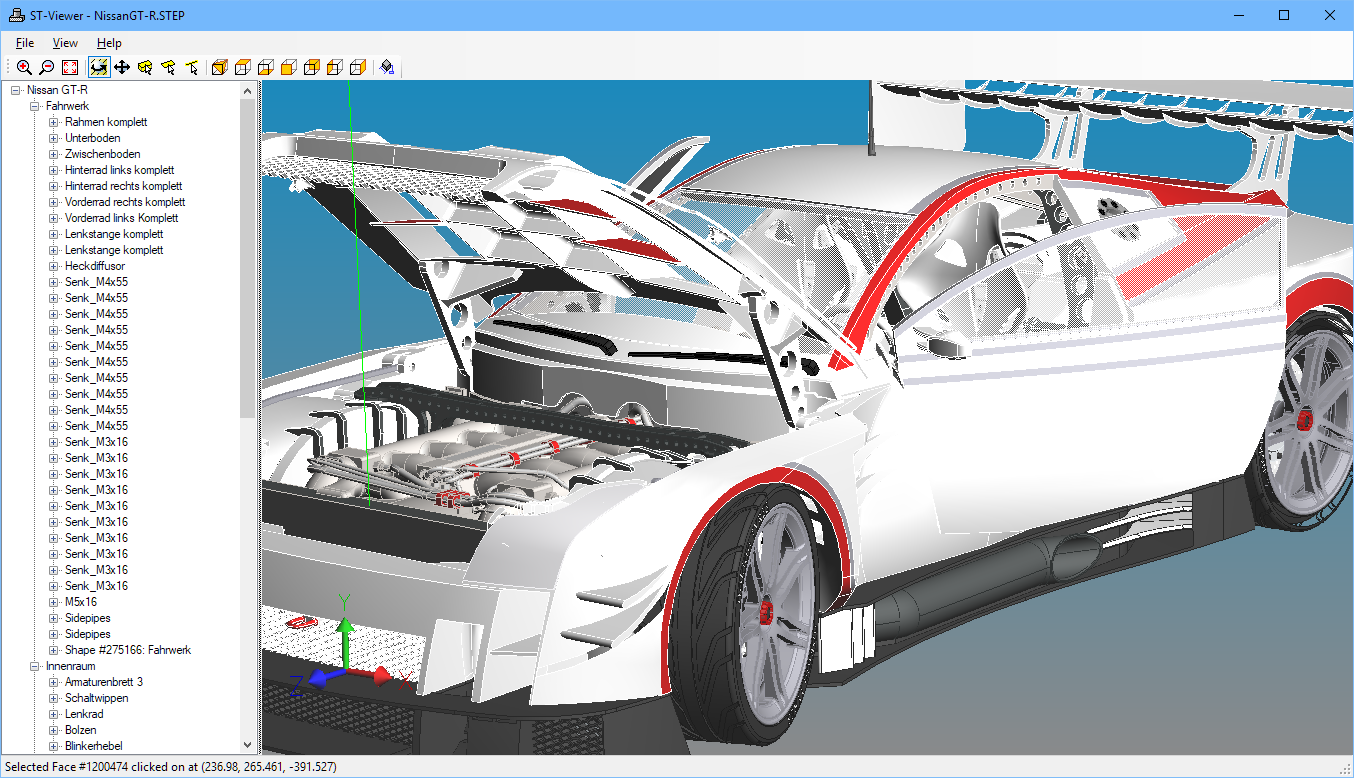
Task: Select the Blinkerhebel tree item
Action: tap(95, 746)
